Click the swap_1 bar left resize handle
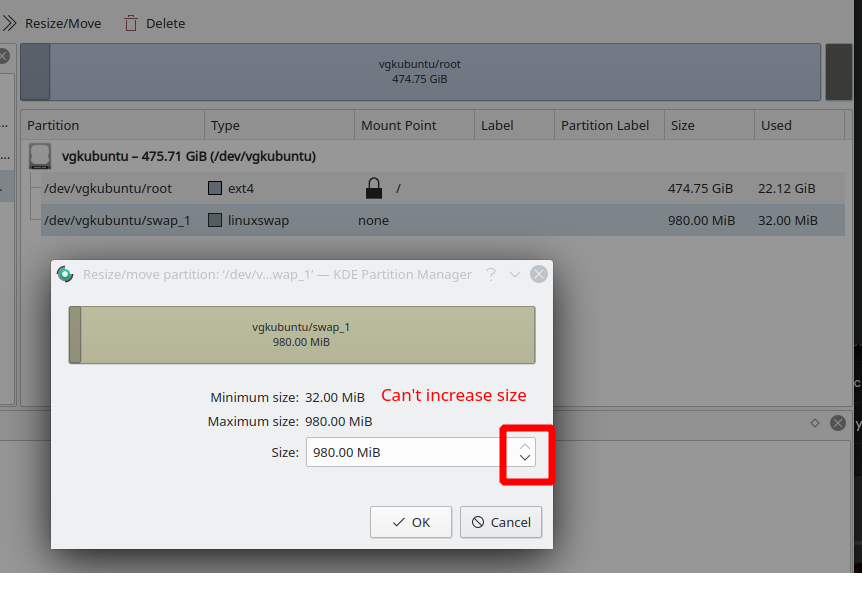 [x=75, y=335]
